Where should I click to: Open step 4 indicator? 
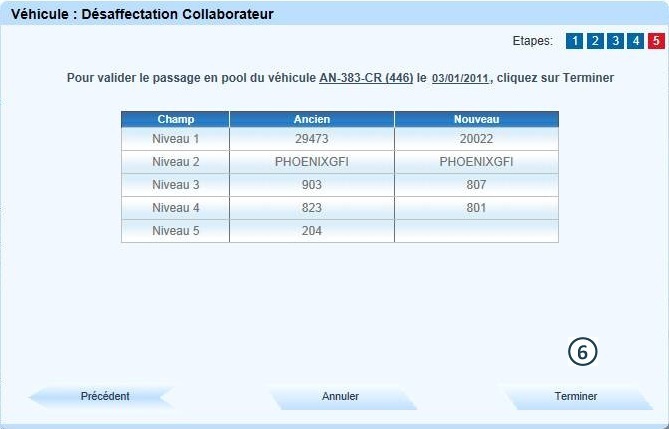point(635,41)
